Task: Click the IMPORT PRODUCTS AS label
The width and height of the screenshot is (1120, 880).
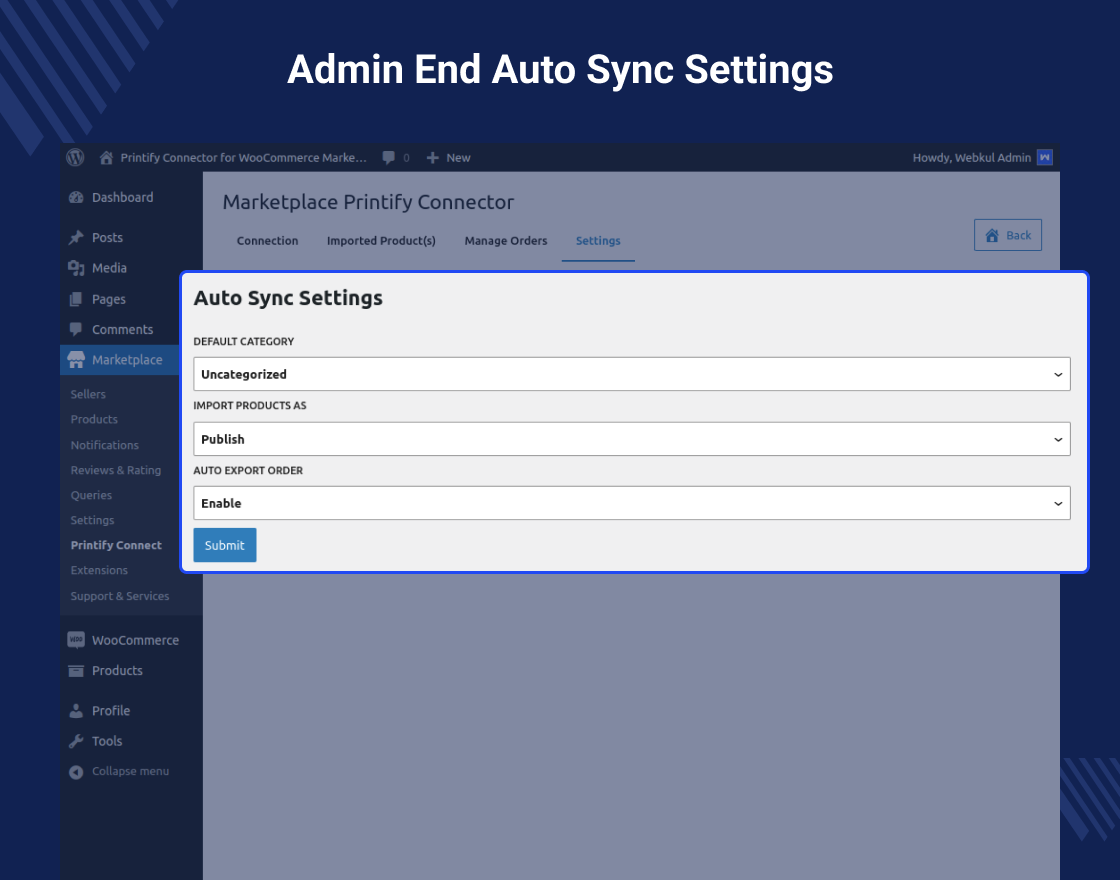Action: click(x=250, y=406)
